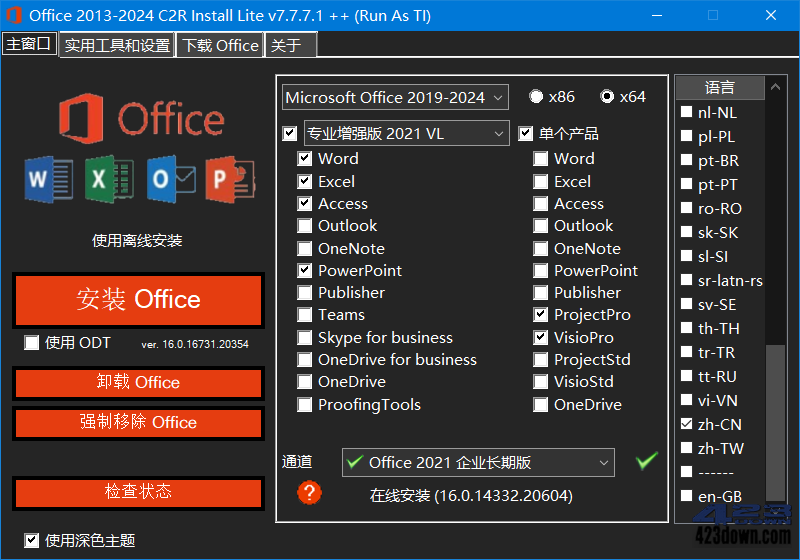The height and width of the screenshot is (560, 800).
Task: Check the tr-TR language checkbox
Action: point(687,352)
